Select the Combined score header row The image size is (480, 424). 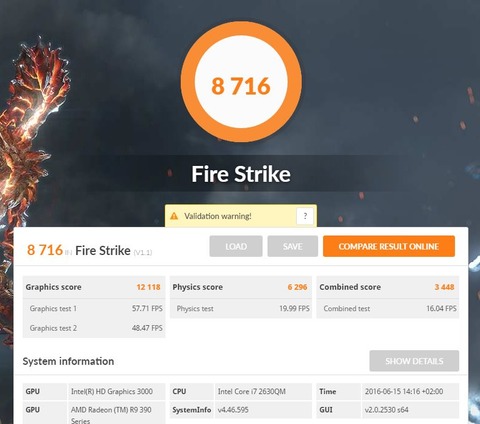click(388, 287)
